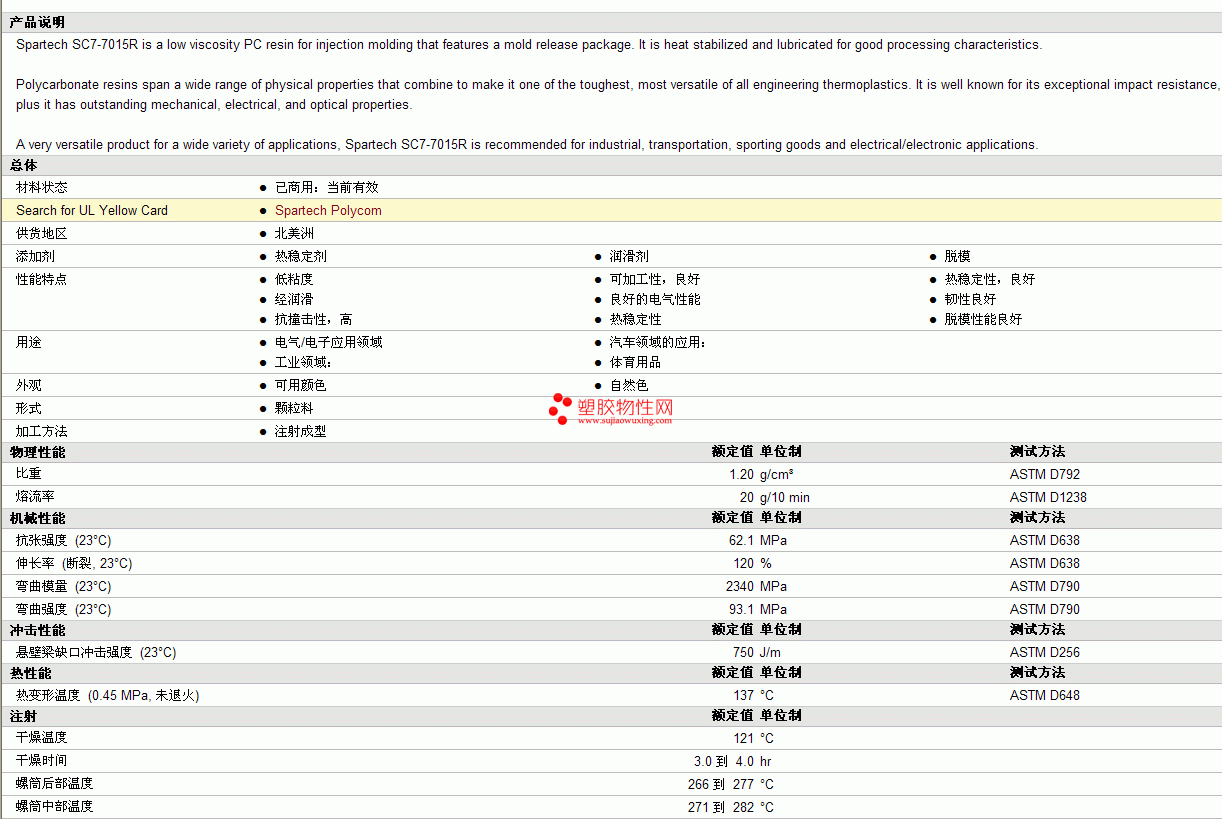Select the feature '抗撞击性，高'

click(314, 319)
